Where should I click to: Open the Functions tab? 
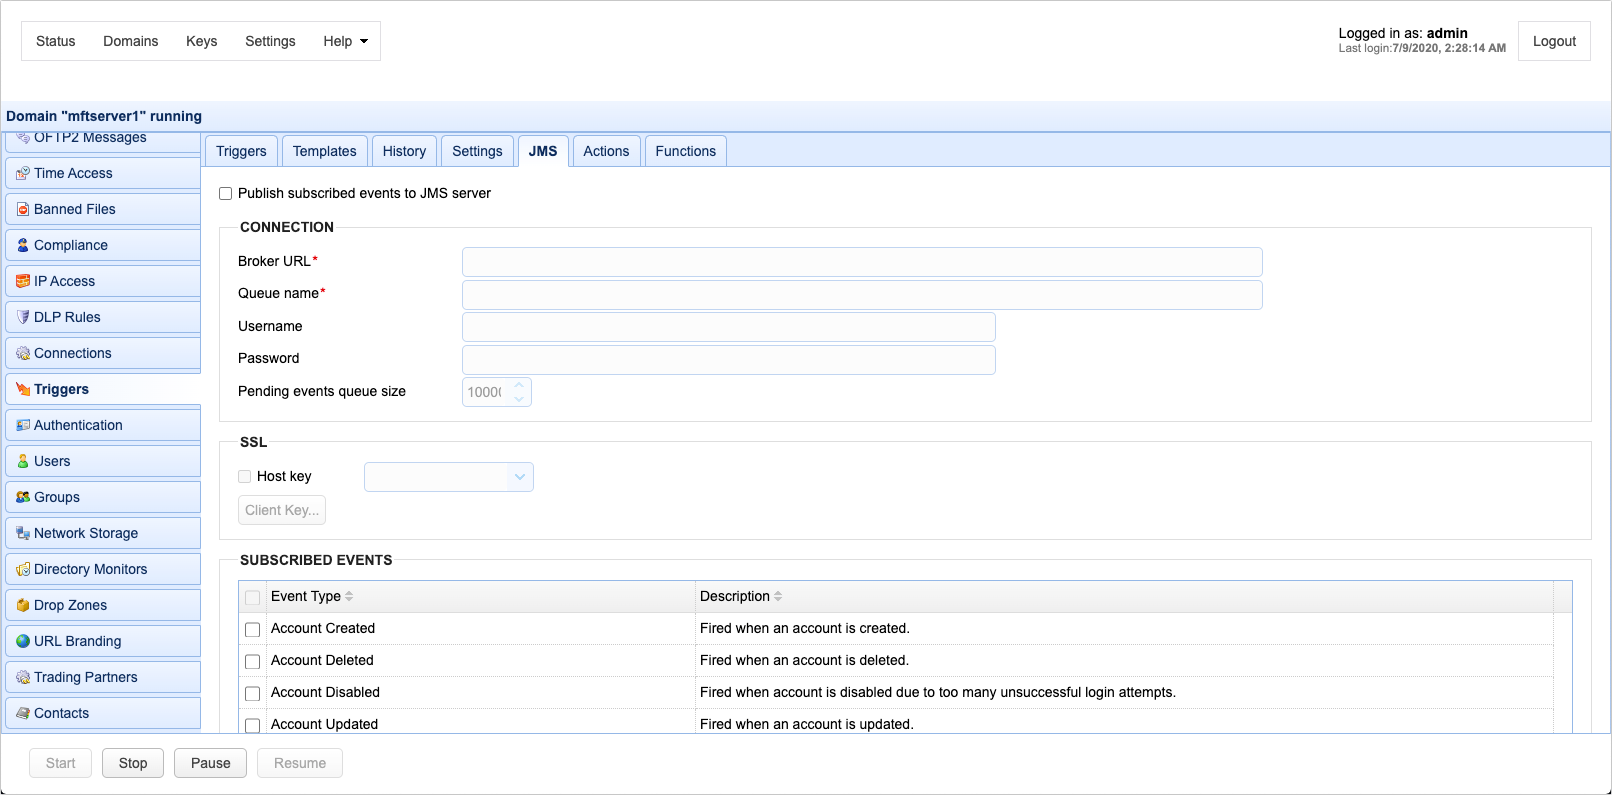(685, 151)
